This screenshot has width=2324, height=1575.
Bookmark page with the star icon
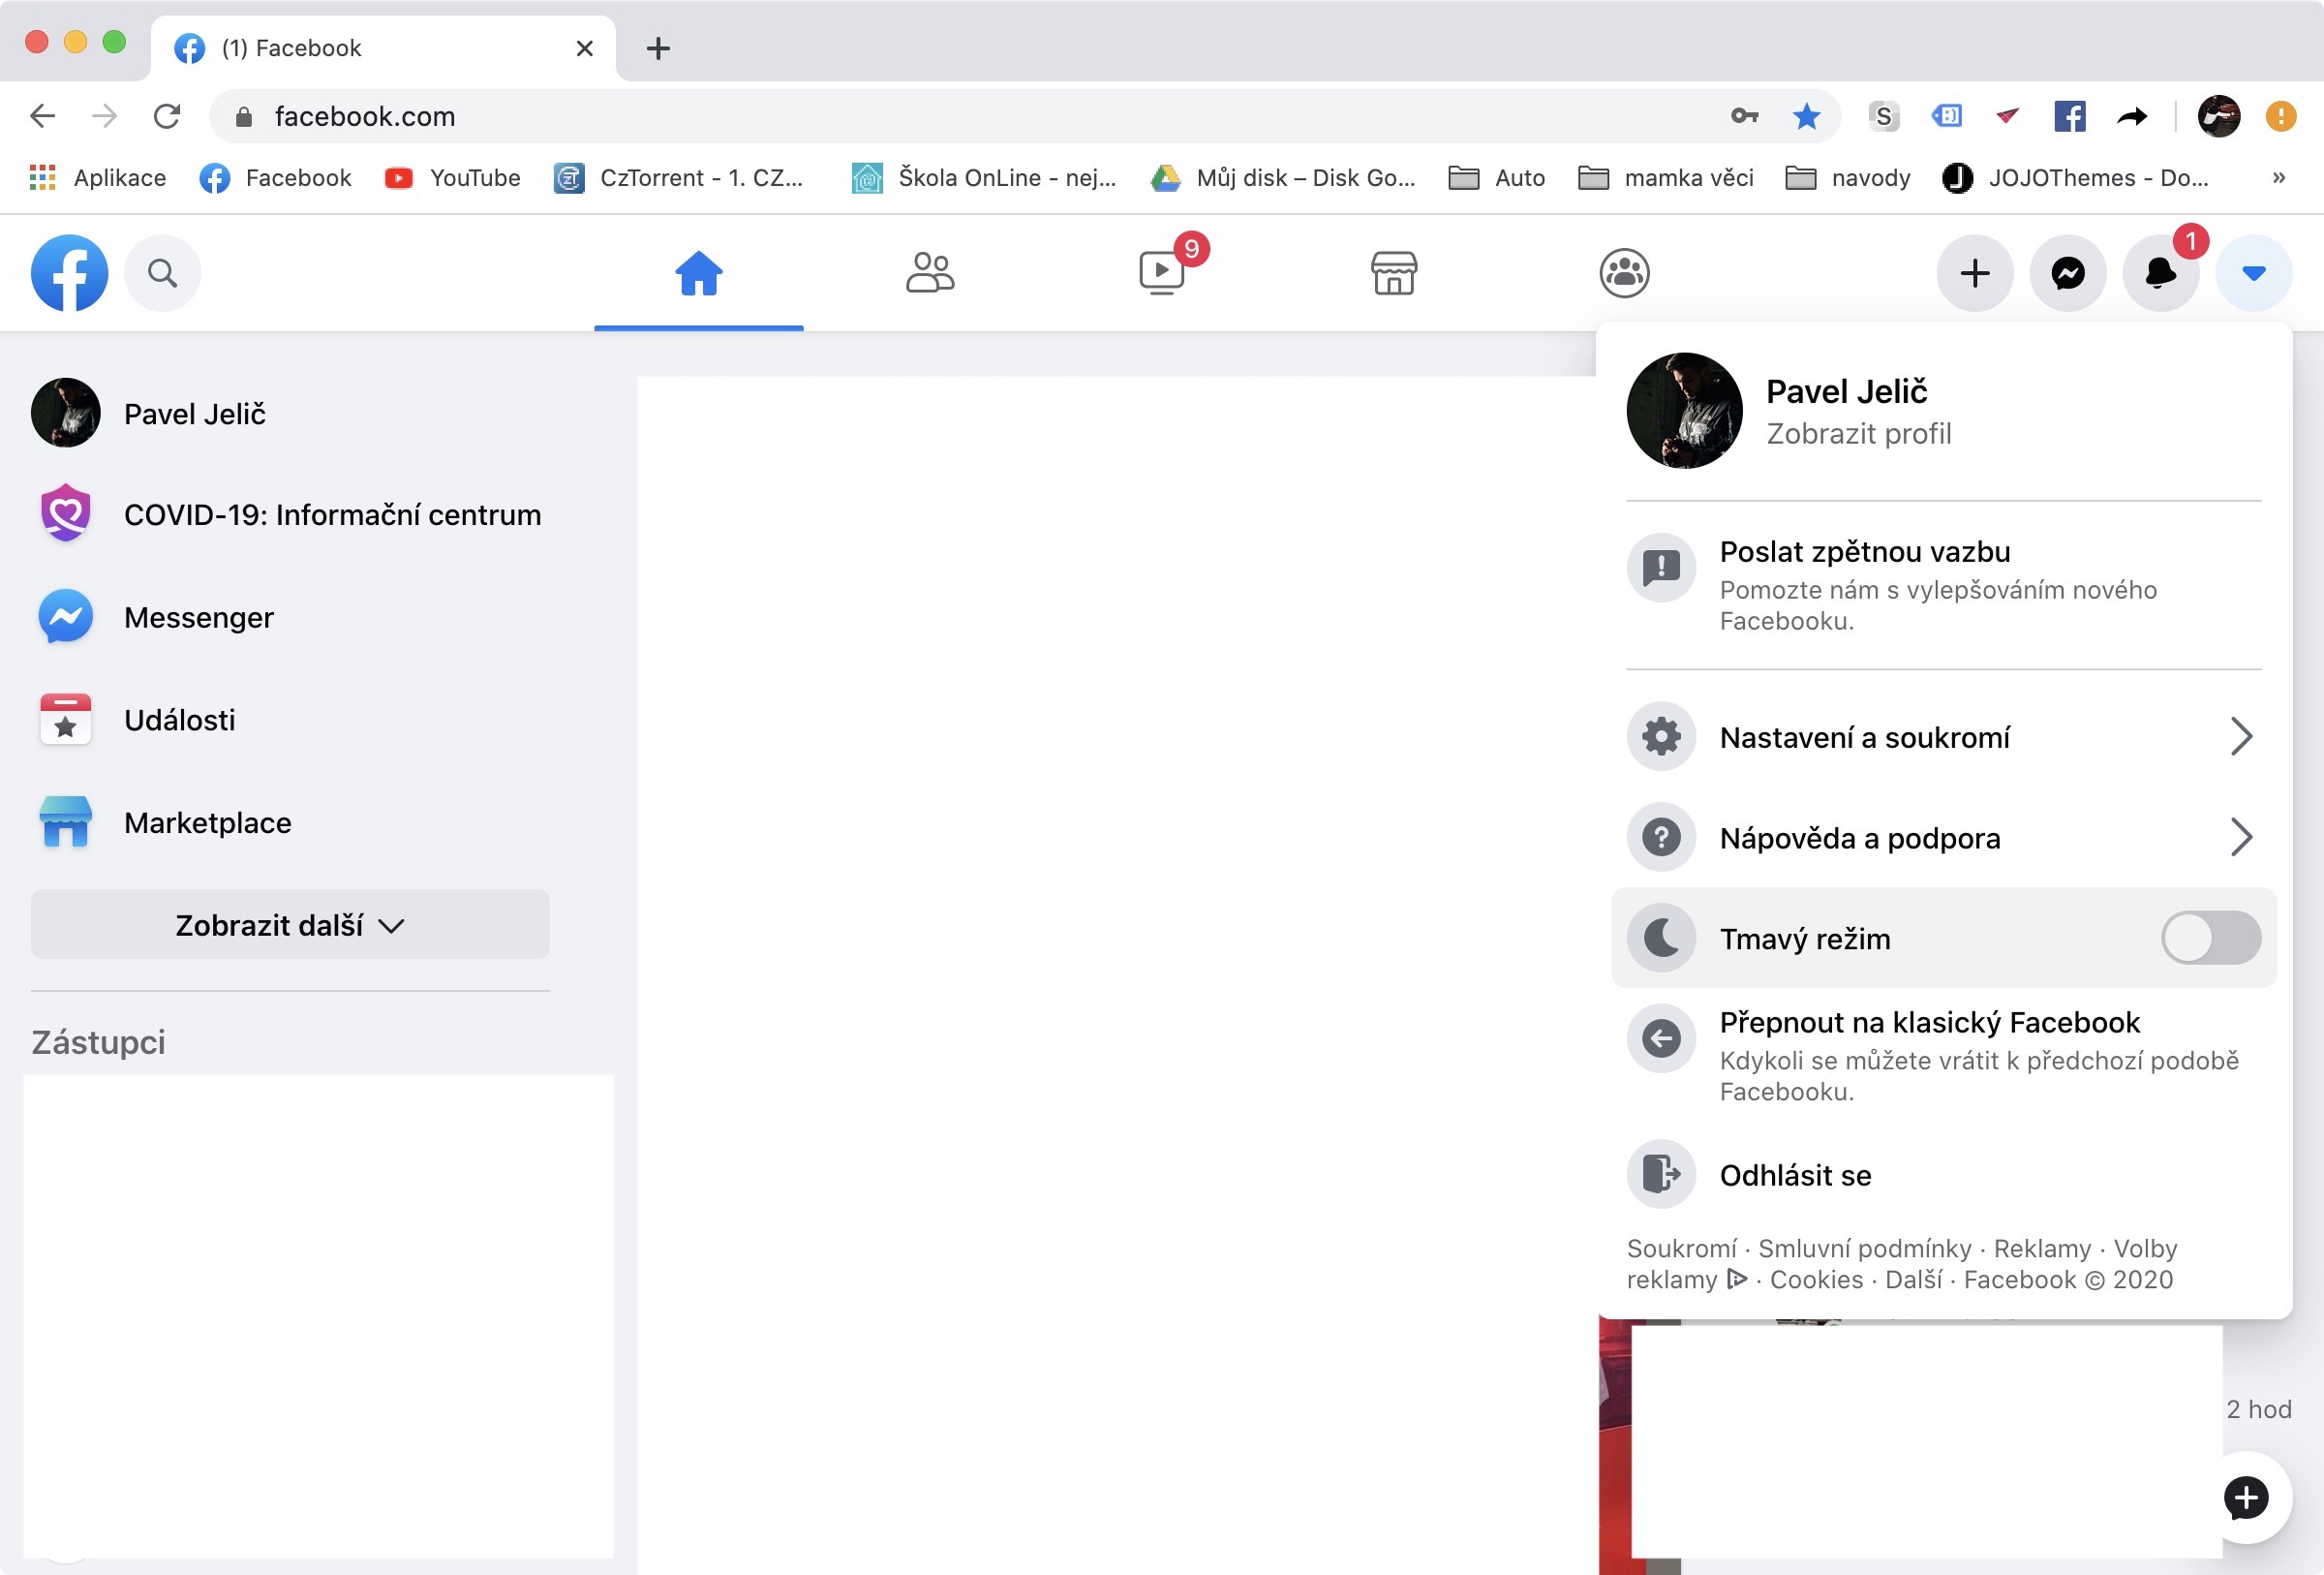[x=1806, y=117]
